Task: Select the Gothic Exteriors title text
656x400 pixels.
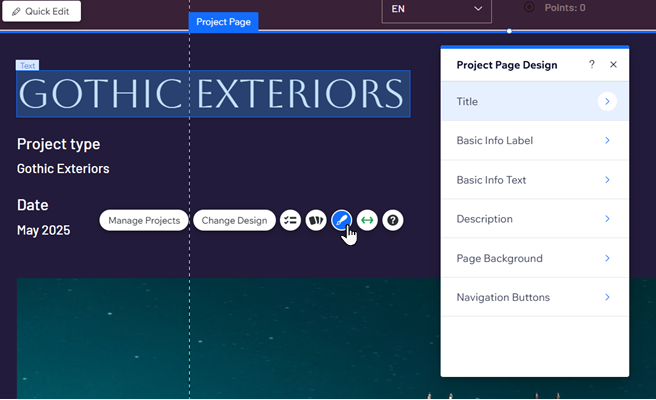Action: click(212, 94)
